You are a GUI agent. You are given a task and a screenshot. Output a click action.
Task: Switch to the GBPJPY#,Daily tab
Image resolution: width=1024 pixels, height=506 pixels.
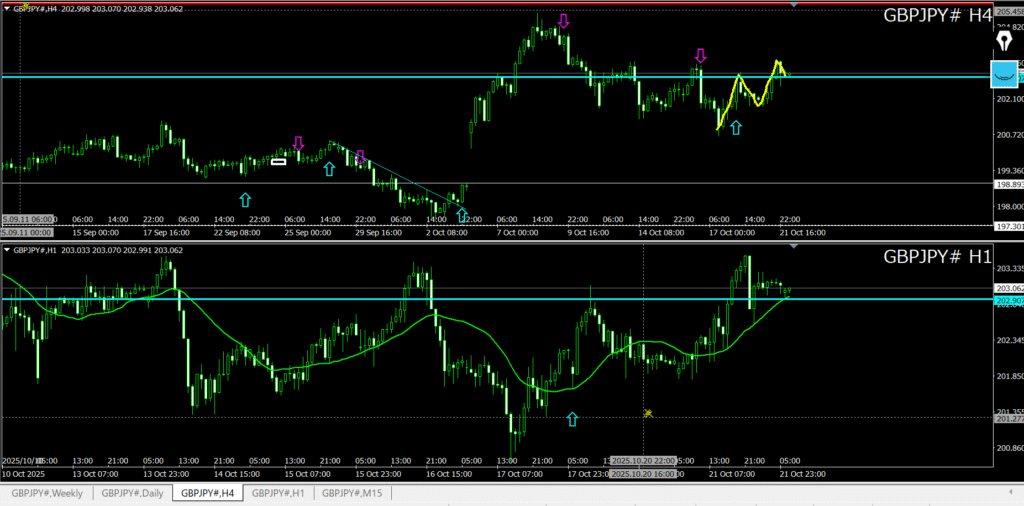(x=133, y=493)
